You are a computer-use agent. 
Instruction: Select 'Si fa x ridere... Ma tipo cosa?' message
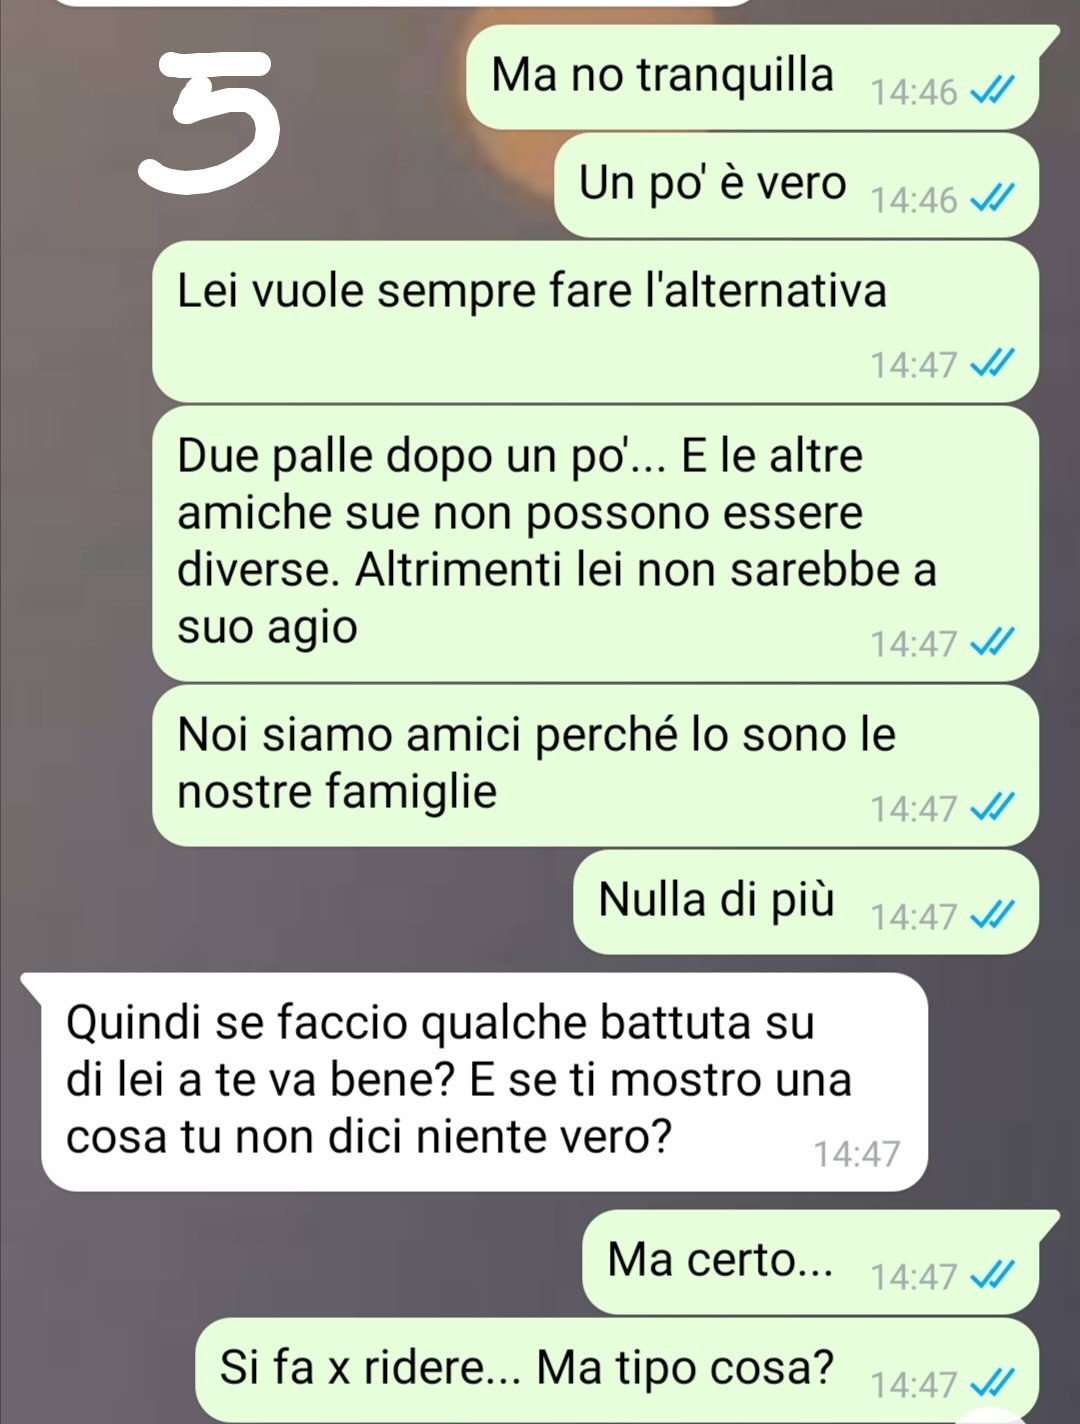pyautogui.click(x=618, y=1370)
